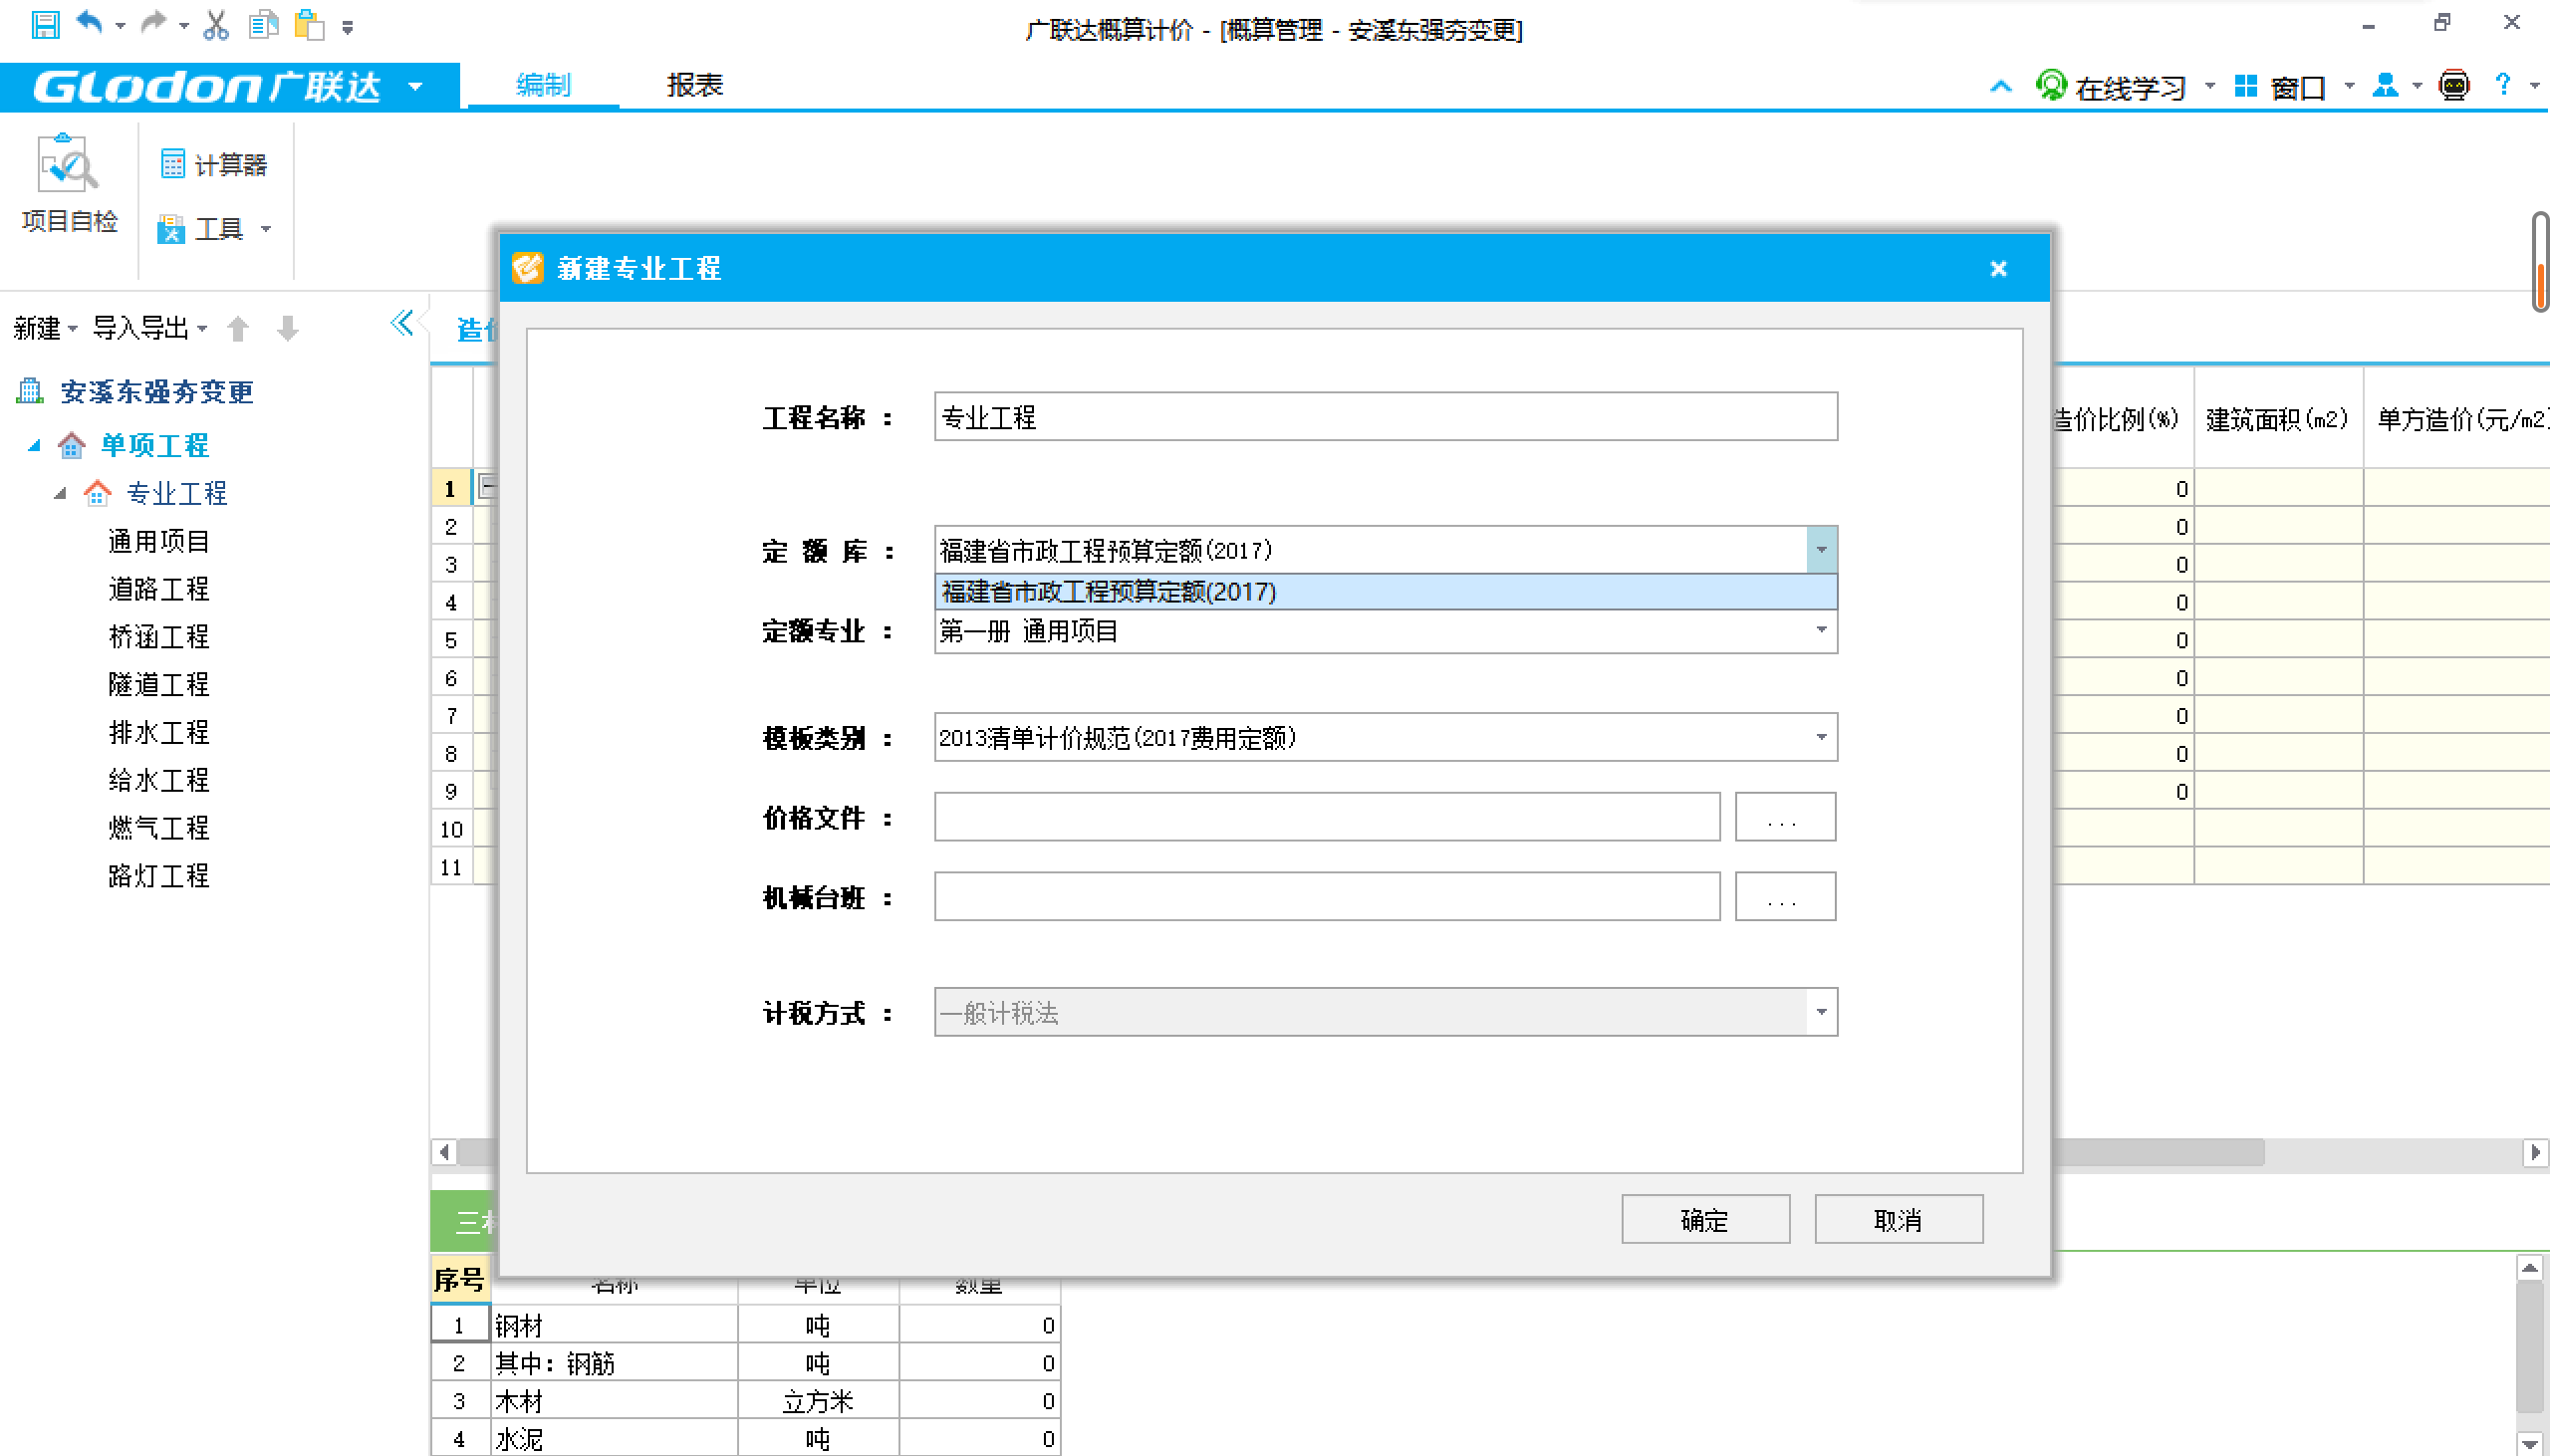Click the Copy icon in quick toolbar
The height and width of the screenshot is (1456, 2550).
coord(263,24)
